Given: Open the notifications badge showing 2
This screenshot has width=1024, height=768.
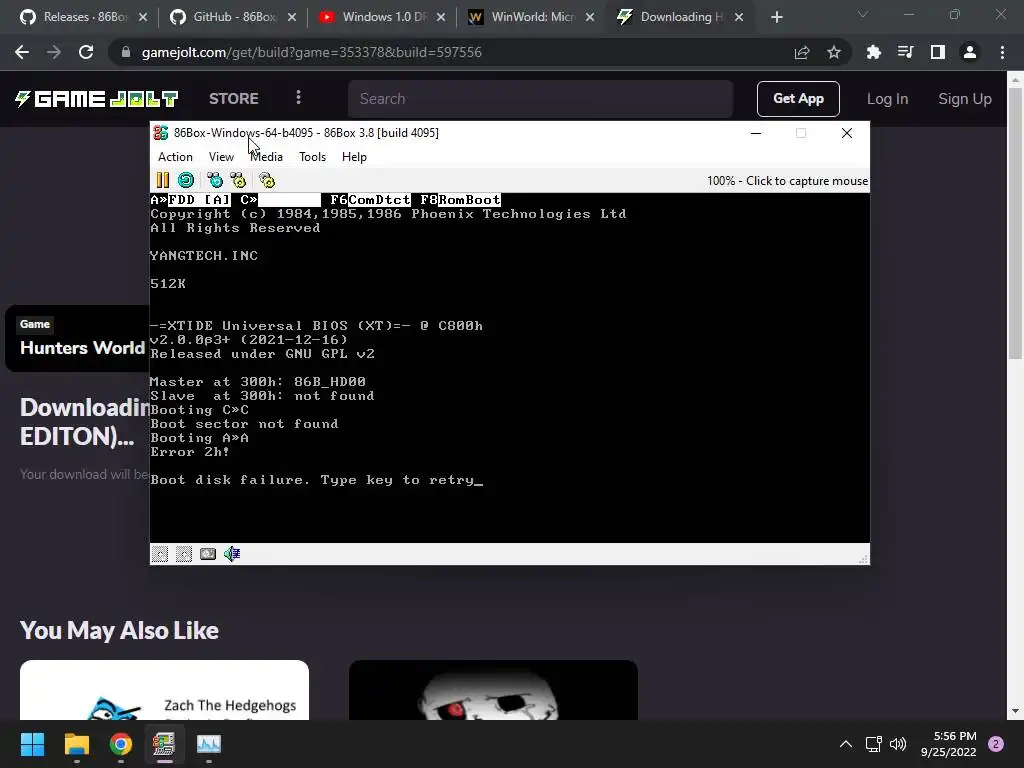Looking at the screenshot, I should pos(996,744).
